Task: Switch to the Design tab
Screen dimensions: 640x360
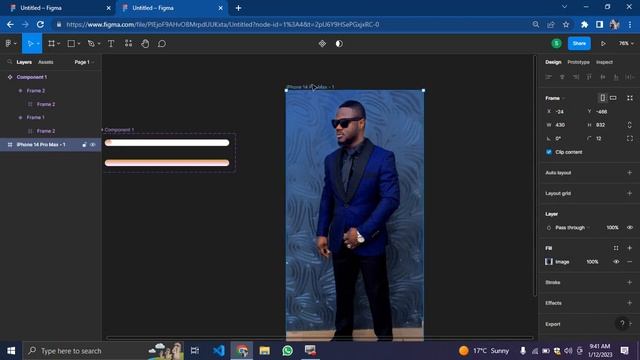Action: point(553,62)
